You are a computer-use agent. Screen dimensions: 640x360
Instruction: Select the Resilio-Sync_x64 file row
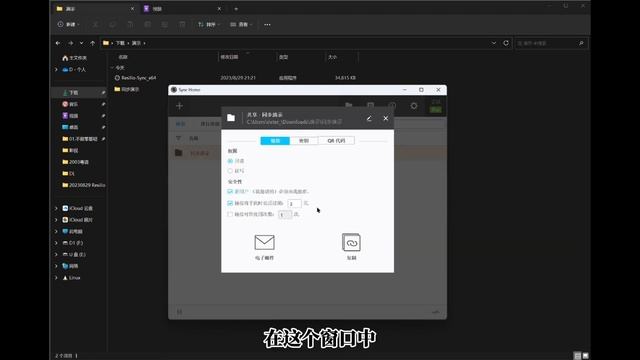point(236,78)
